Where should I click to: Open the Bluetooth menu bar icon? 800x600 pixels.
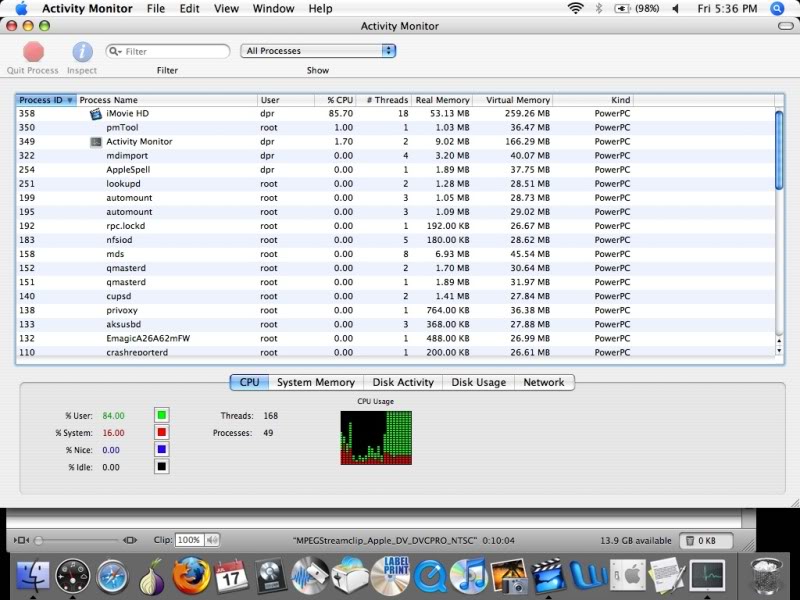pyautogui.click(x=599, y=8)
